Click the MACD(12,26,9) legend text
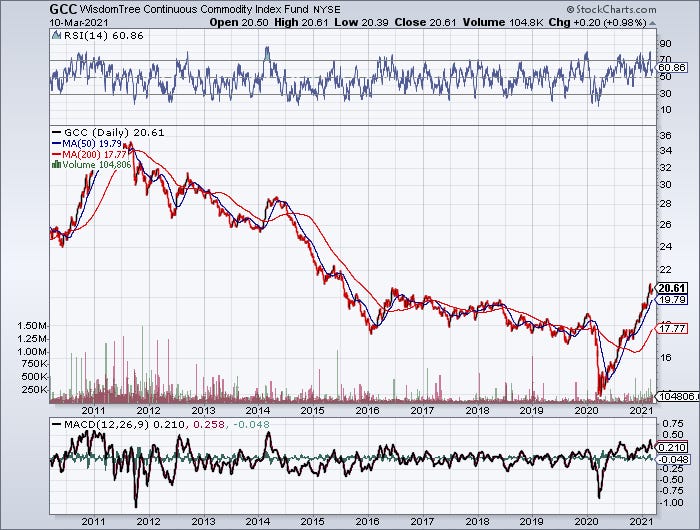The height and width of the screenshot is (530, 700). (x=106, y=425)
